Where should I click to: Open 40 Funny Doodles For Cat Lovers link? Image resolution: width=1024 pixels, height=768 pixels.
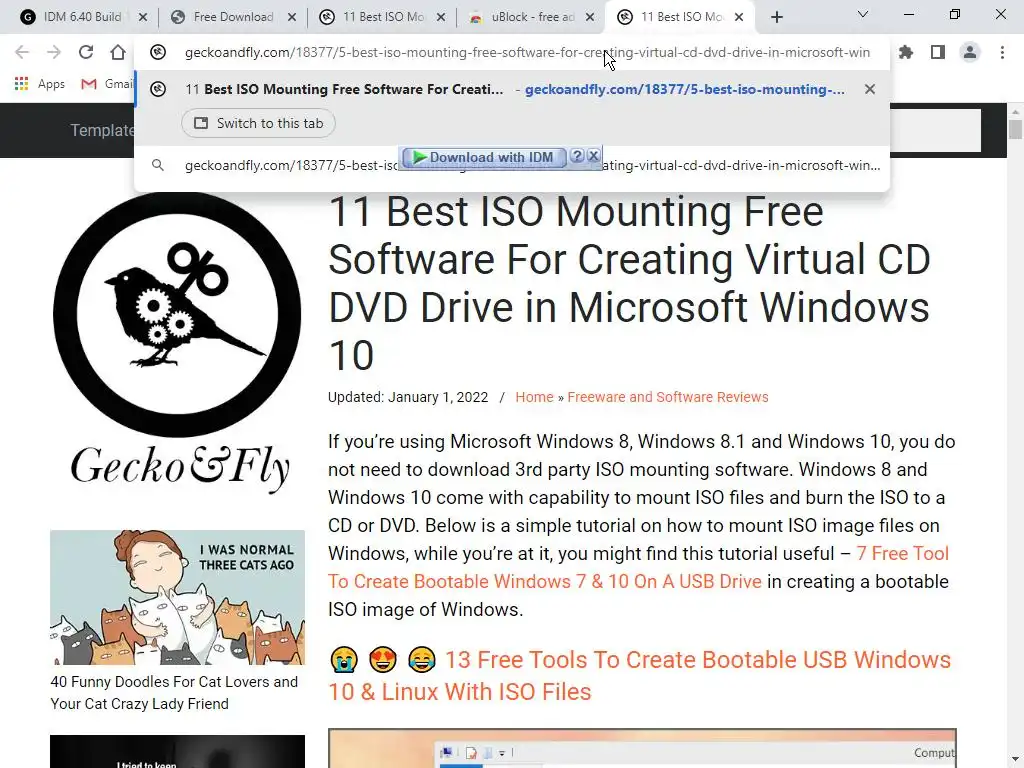174,693
